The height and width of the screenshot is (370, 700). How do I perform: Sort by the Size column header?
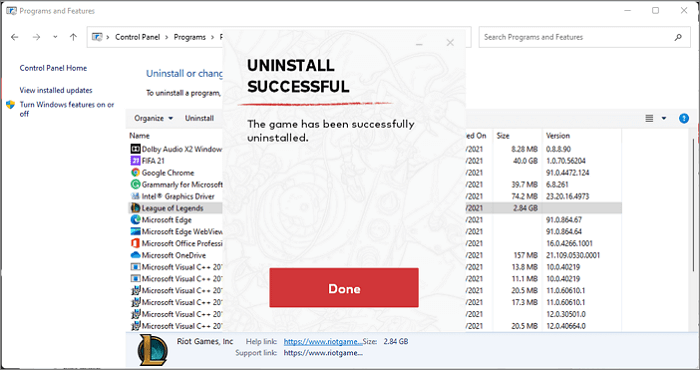503,135
